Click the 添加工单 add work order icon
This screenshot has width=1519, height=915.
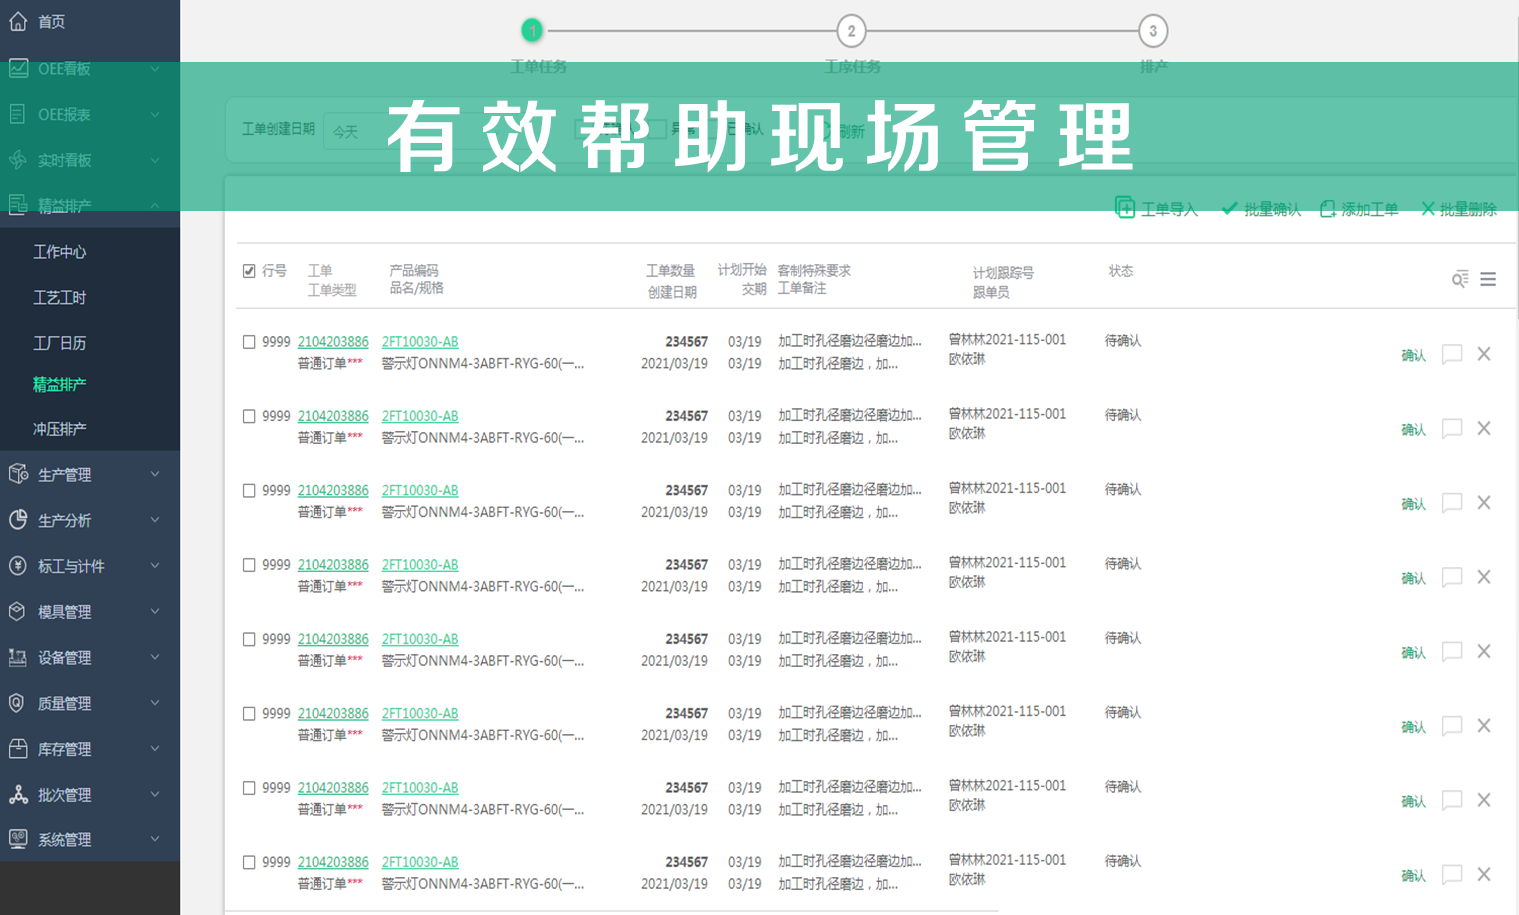1327,208
